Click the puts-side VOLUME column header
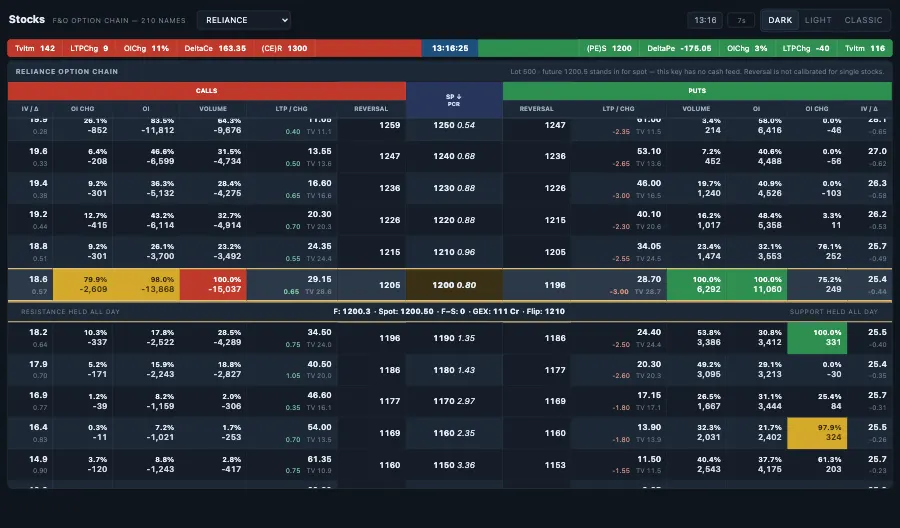 696,108
